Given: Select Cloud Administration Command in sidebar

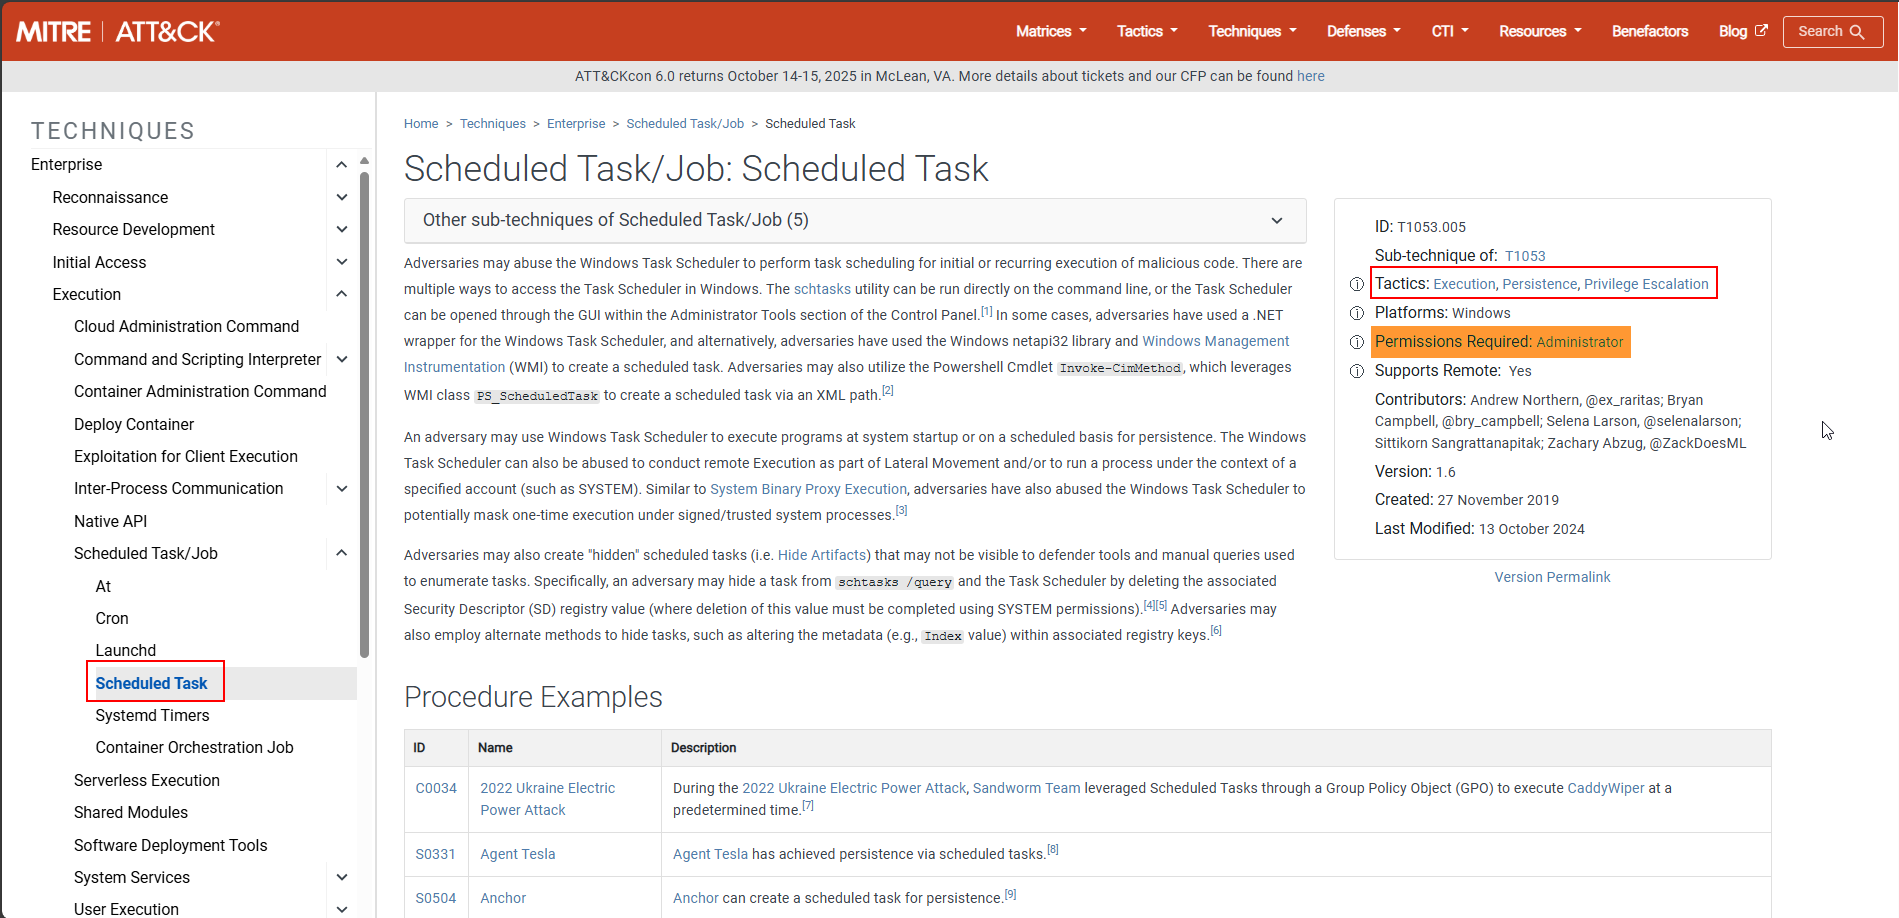Looking at the screenshot, I should [x=186, y=327].
